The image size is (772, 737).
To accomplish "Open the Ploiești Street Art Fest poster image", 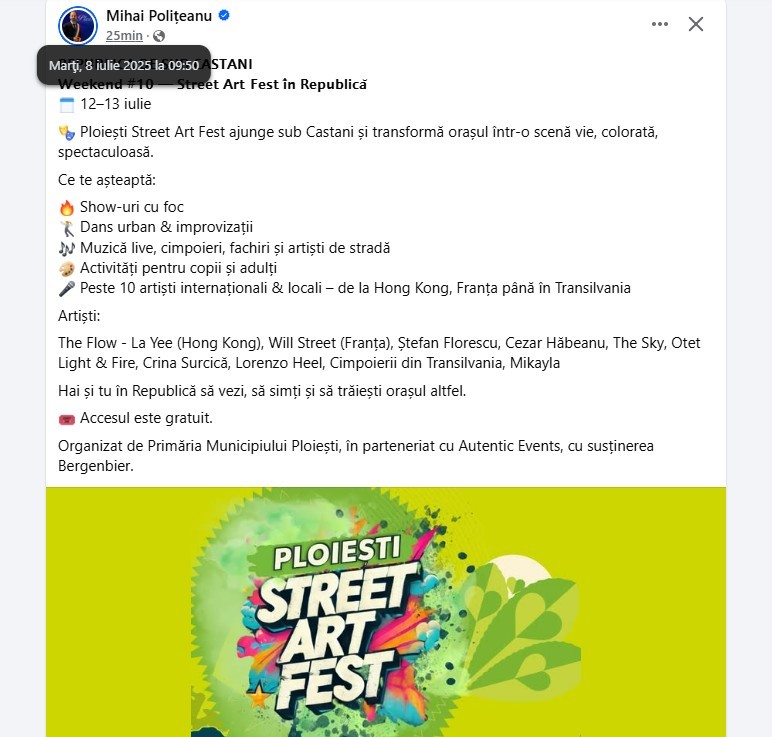I will click(386, 611).
